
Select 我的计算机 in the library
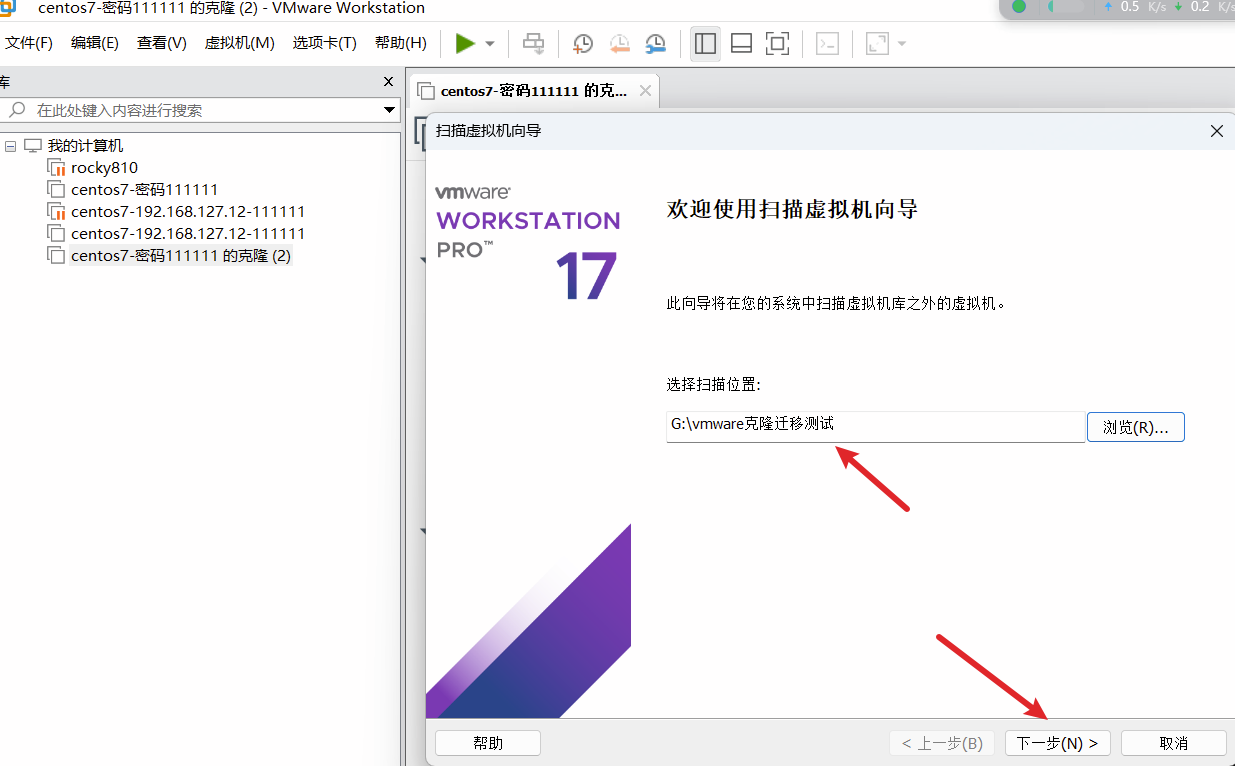85,146
